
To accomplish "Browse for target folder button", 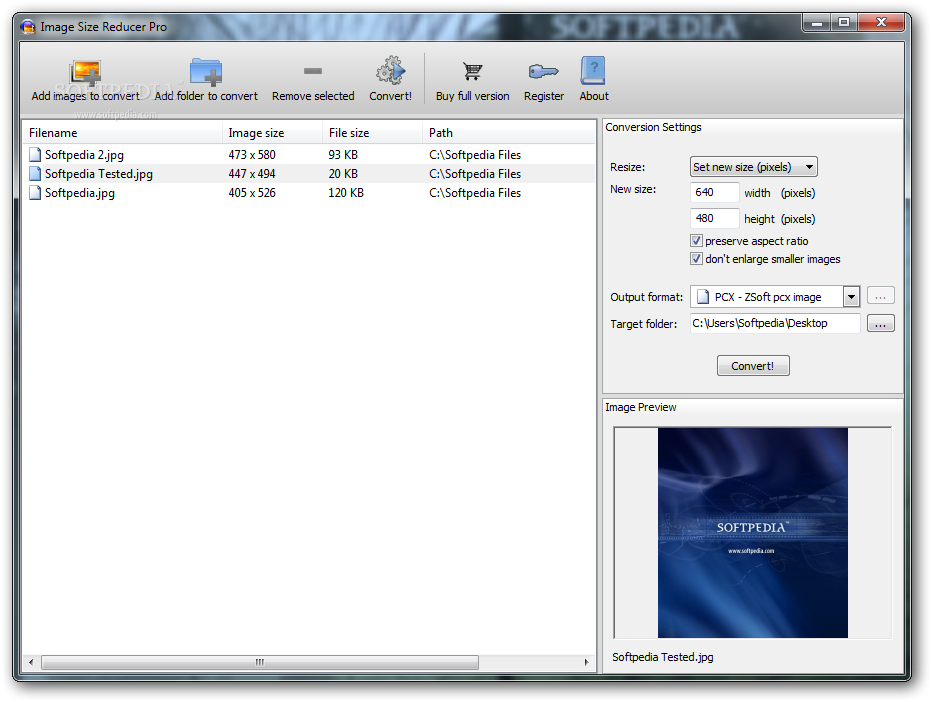I will [x=881, y=323].
